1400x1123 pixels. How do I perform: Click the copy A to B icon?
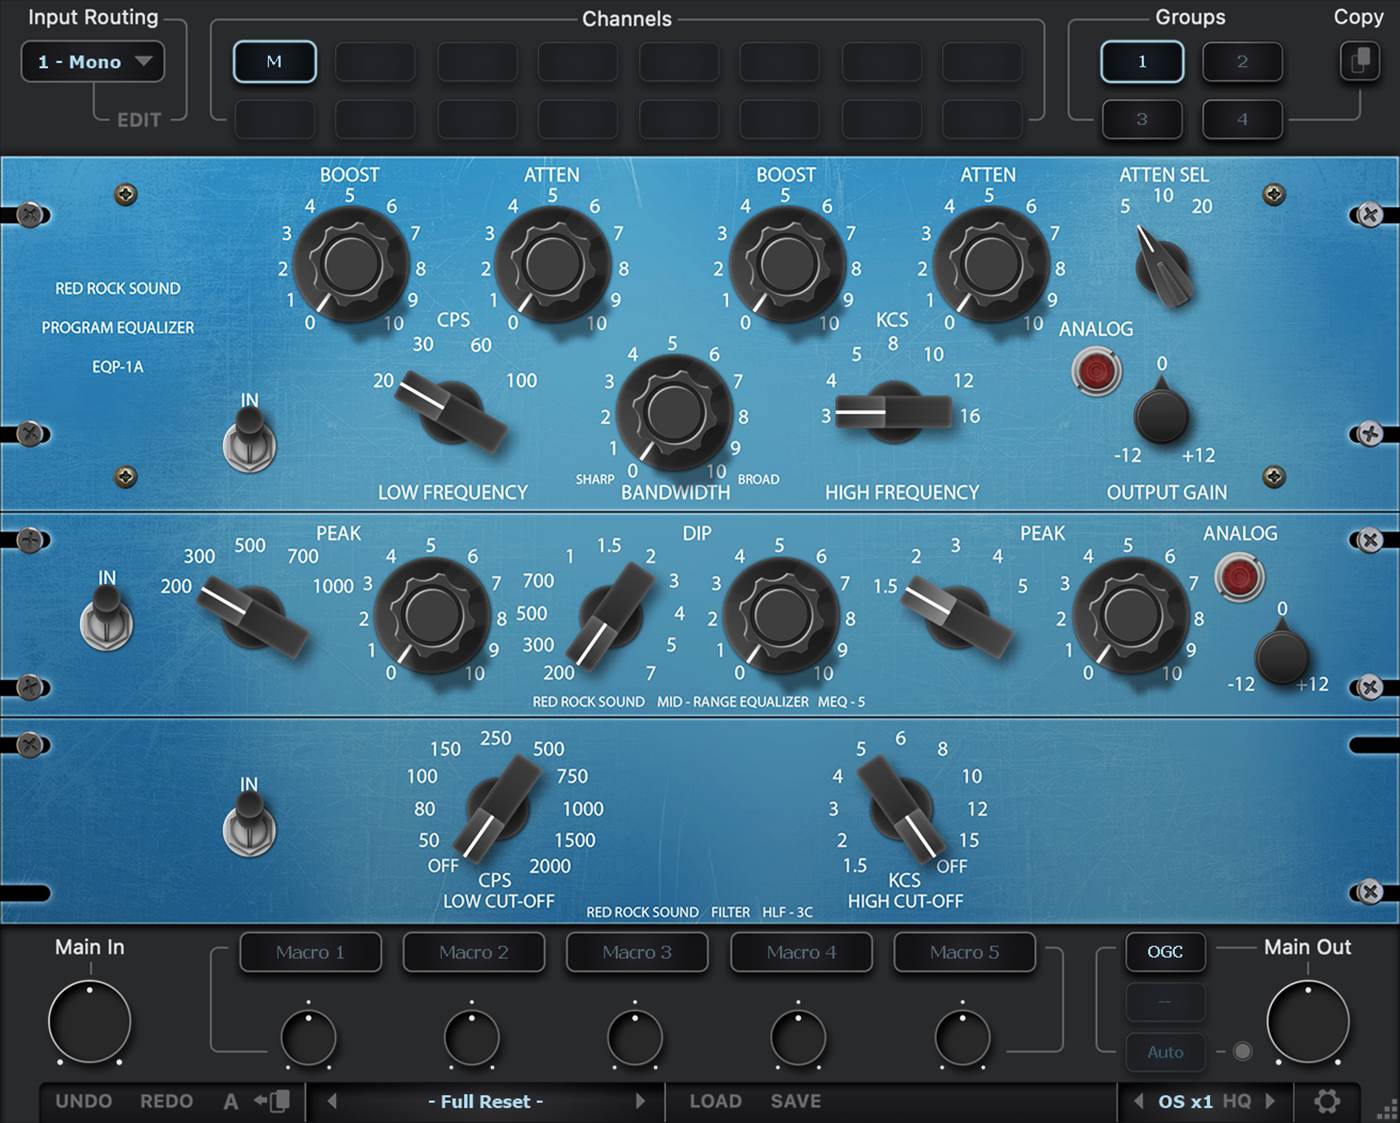272,1101
